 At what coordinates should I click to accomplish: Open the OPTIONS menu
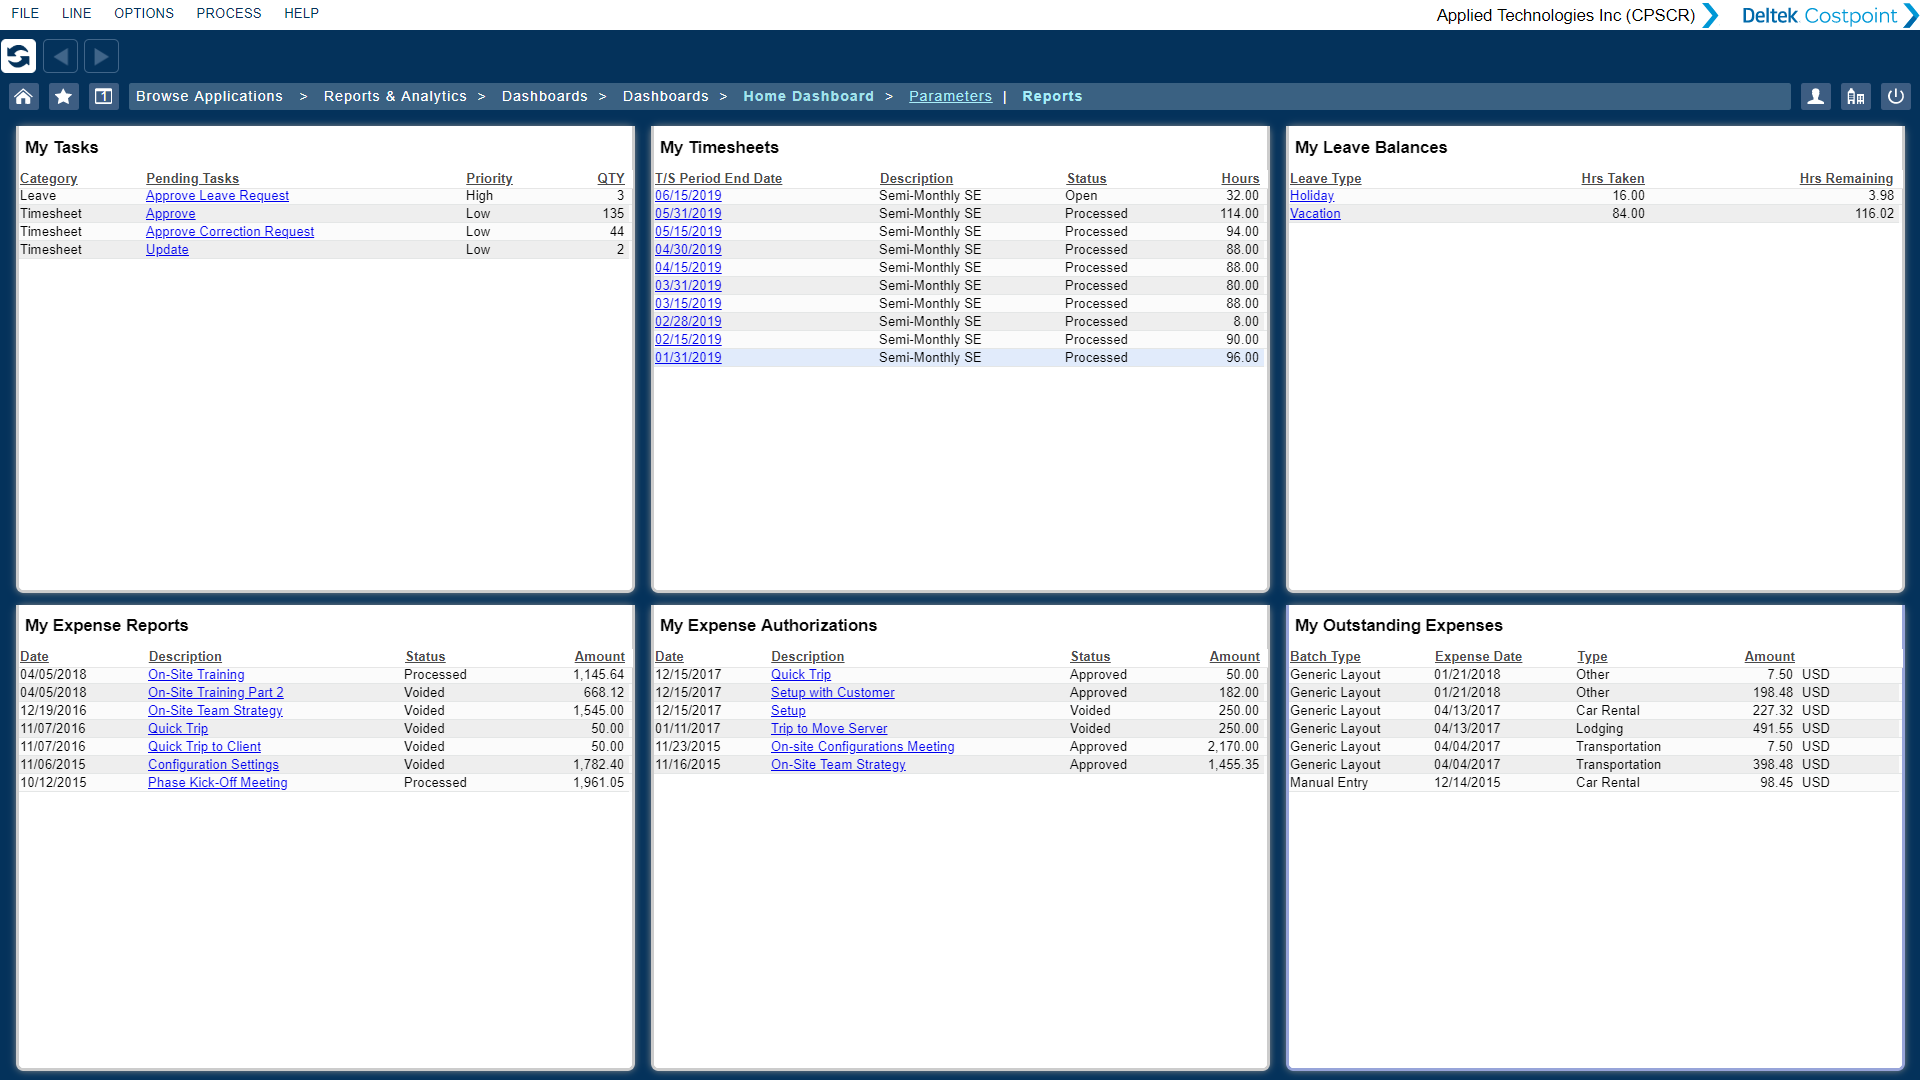point(143,13)
